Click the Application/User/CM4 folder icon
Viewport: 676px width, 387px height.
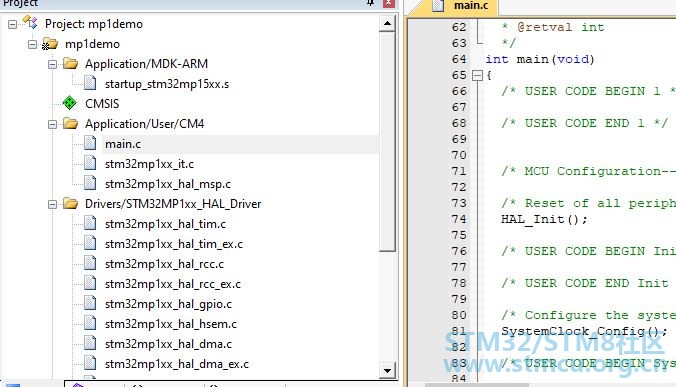(x=70, y=124)
